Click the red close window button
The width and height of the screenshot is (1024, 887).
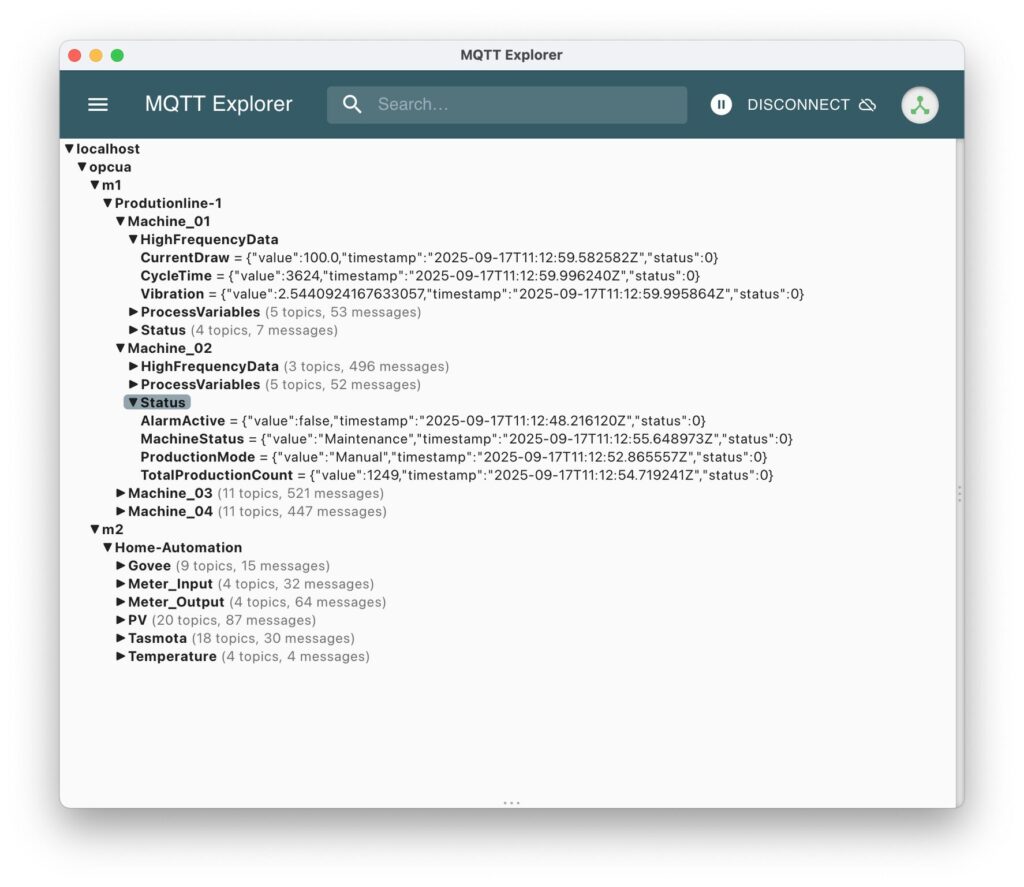(75, 55)
